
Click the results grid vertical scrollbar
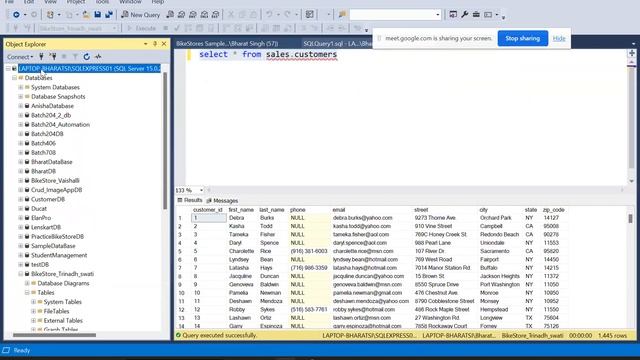point(631,218)
